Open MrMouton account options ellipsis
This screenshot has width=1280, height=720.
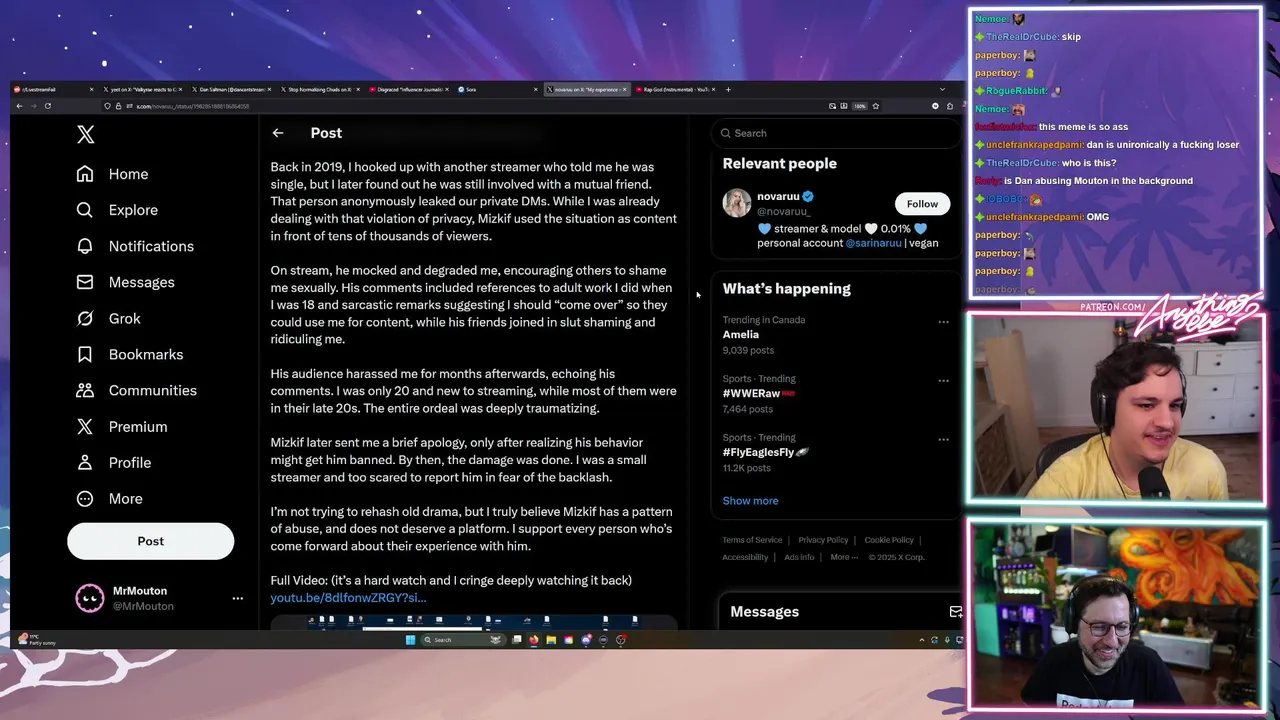(x=237, y=598)
